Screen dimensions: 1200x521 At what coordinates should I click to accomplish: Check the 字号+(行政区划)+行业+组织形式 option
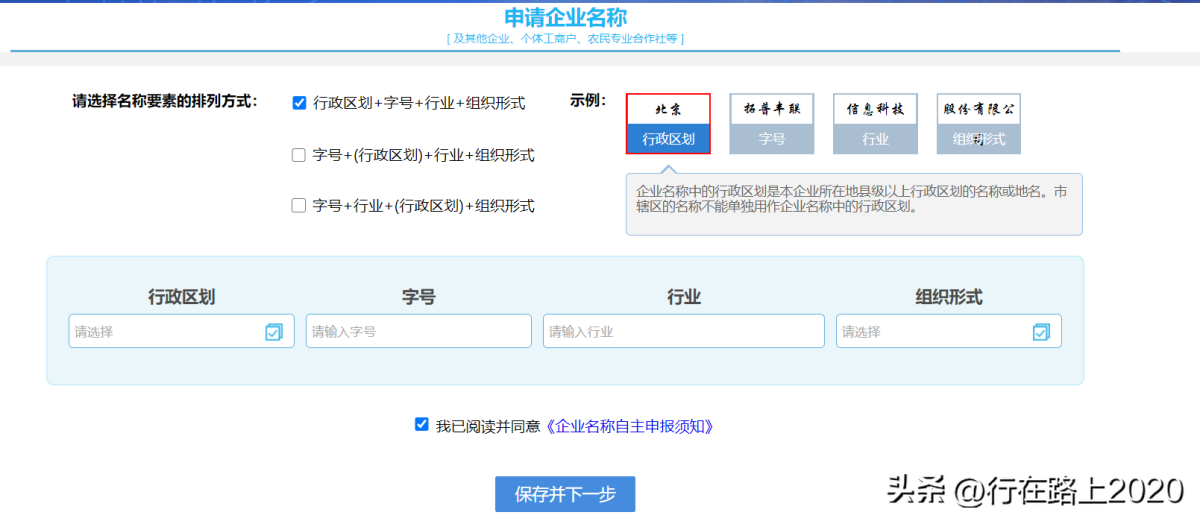(x=299, y=155)
